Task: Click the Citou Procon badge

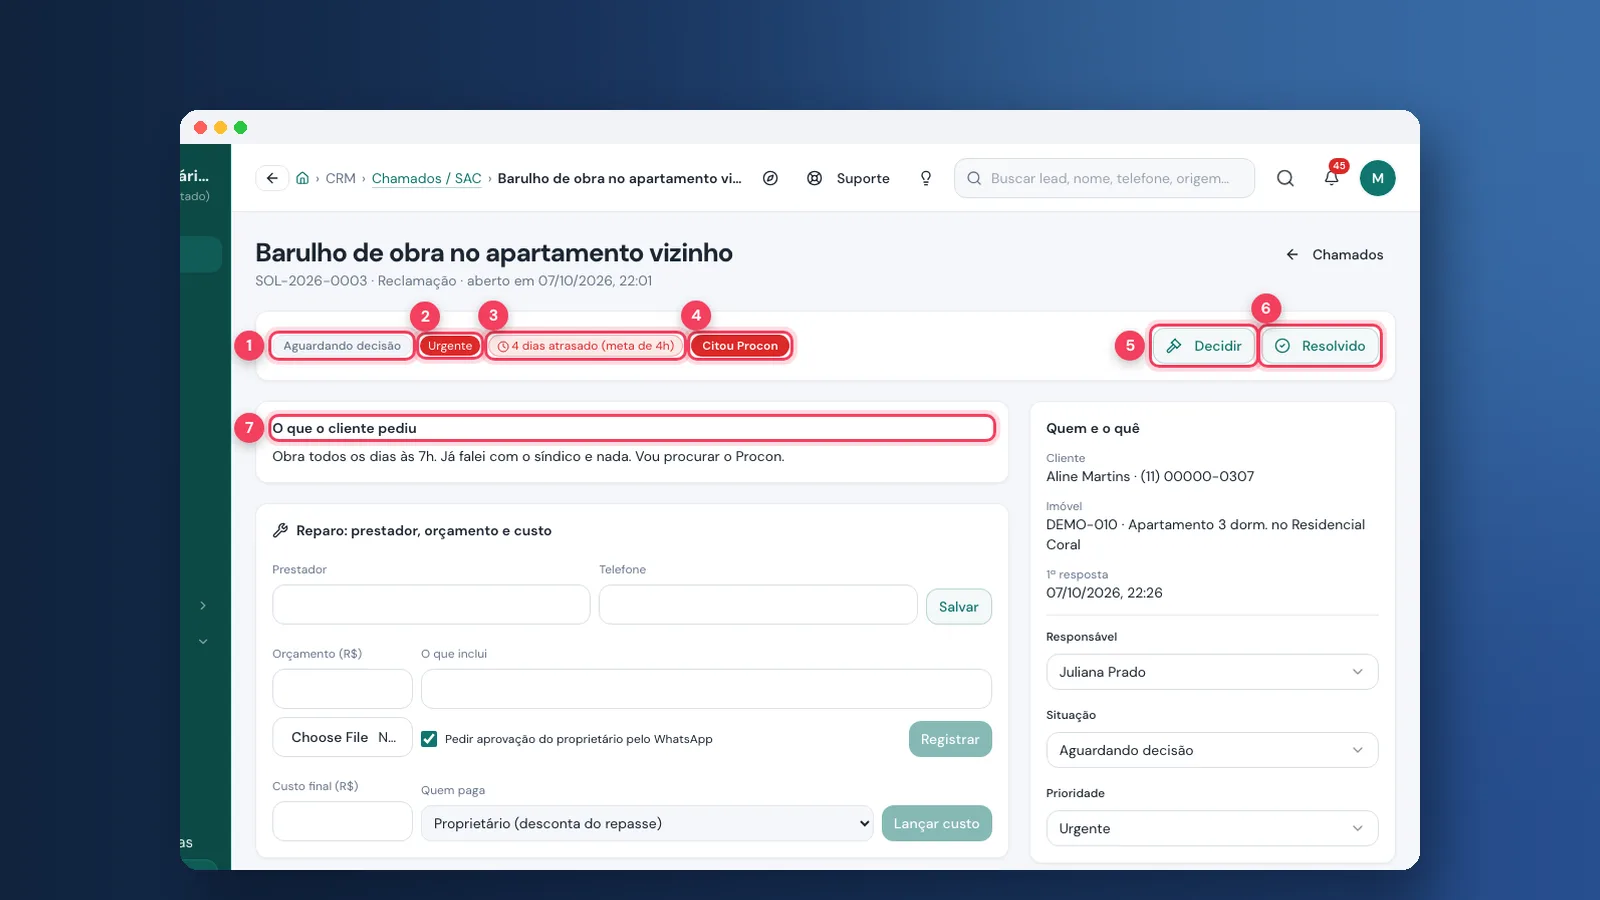Action: [x=740, y=346]
